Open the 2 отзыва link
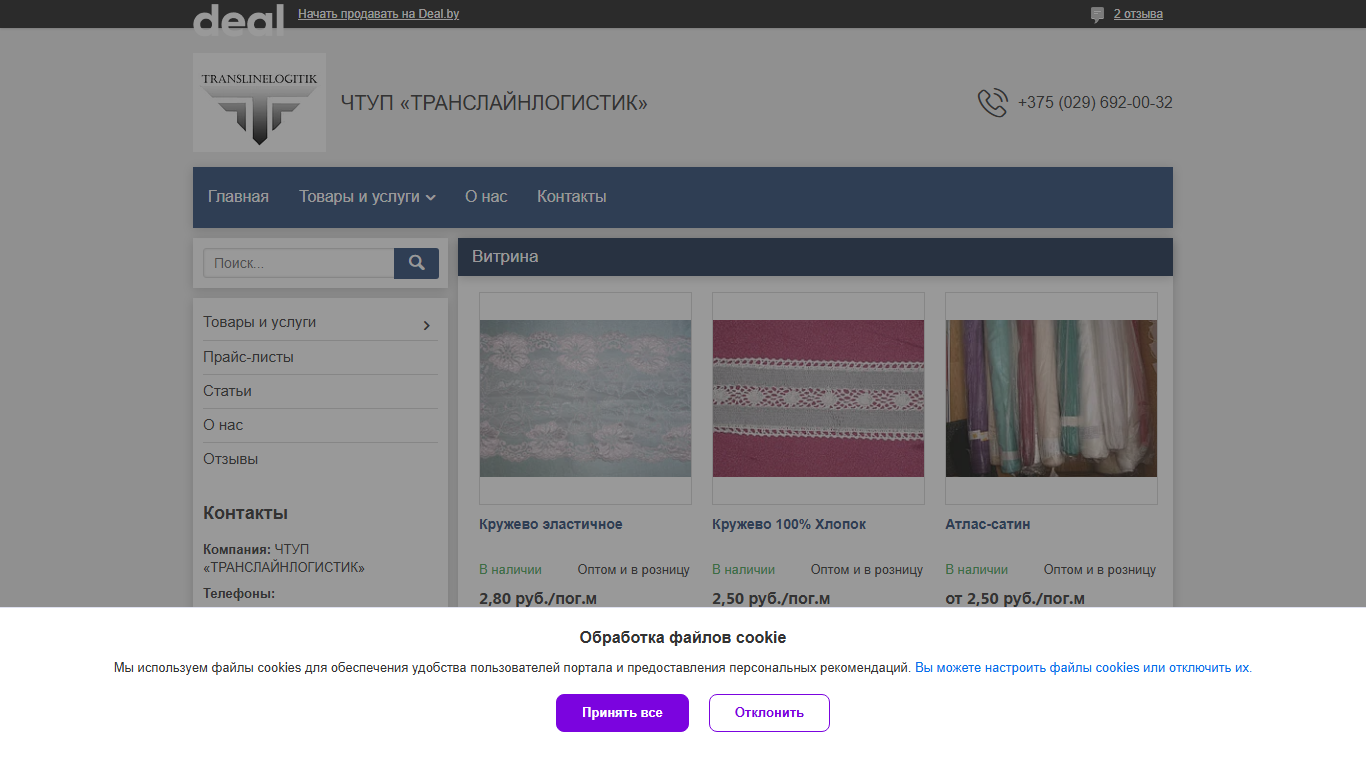1366x768 pixels. tap(1138, 14)
